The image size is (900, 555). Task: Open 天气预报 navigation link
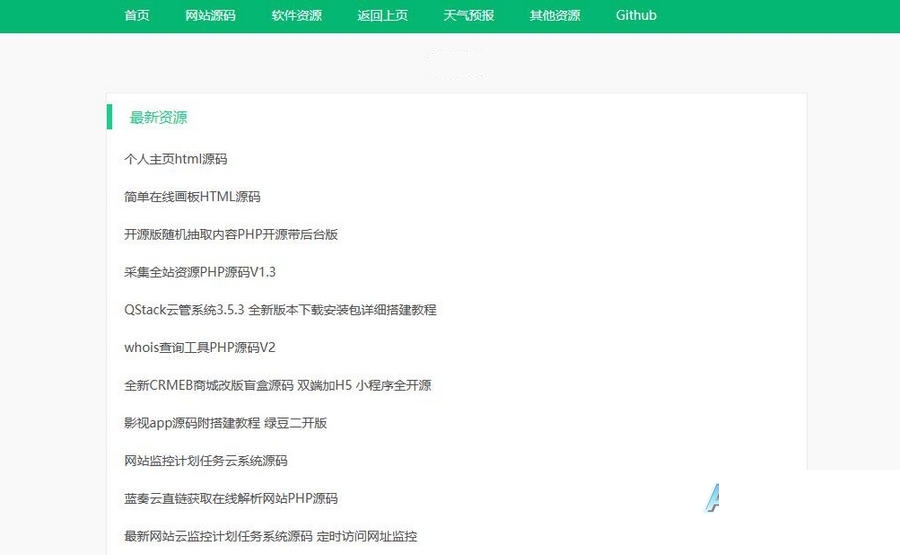click(x=468, y=15)
